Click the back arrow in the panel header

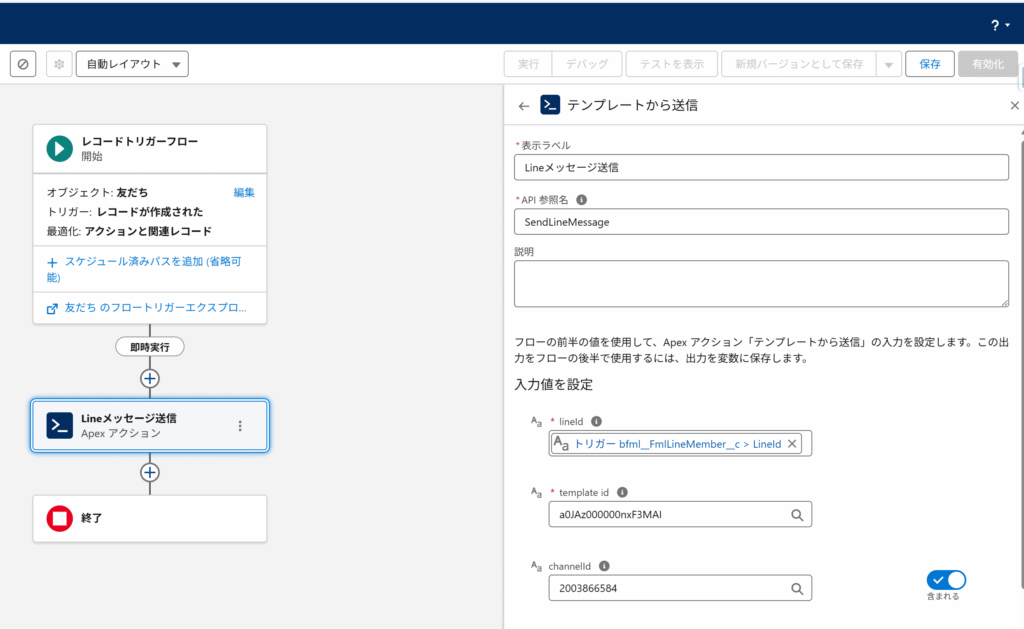(523, 105)
